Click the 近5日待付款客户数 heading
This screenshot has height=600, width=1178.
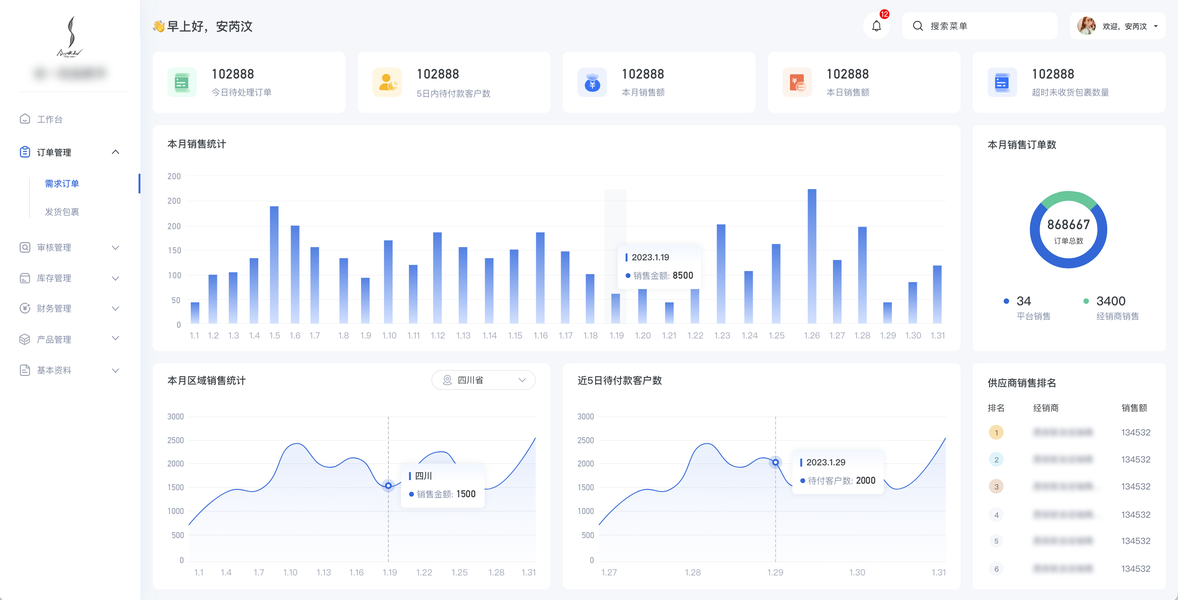point(620,381)
